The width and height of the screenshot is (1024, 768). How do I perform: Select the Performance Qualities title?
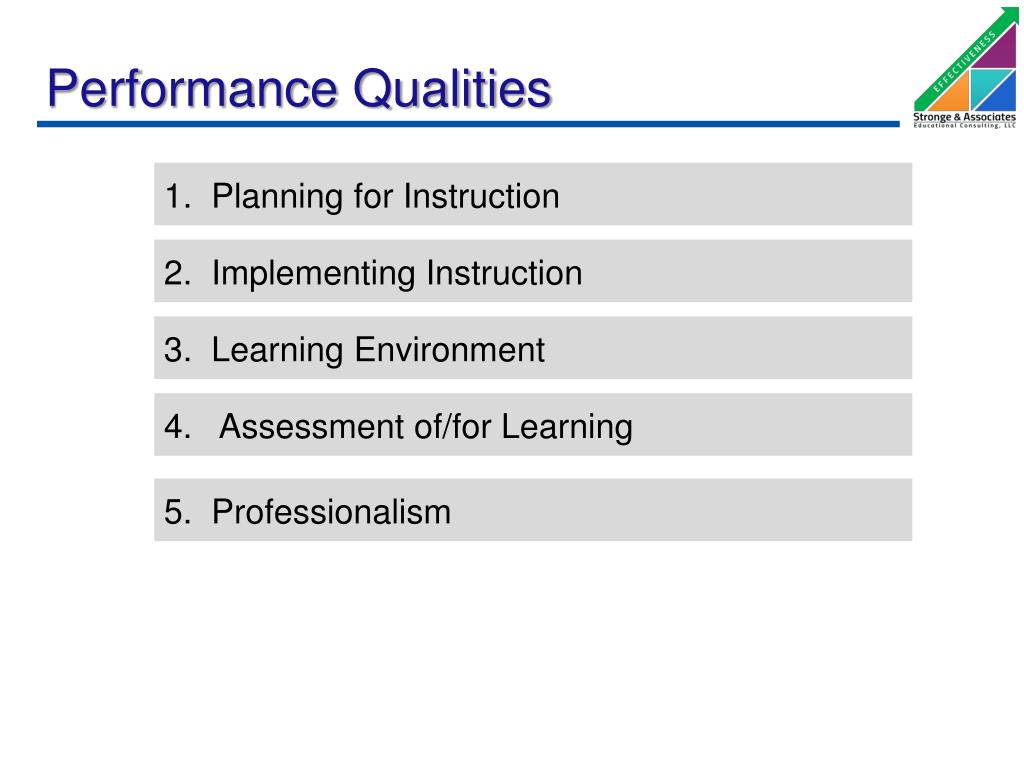click(x=299, y=88)
